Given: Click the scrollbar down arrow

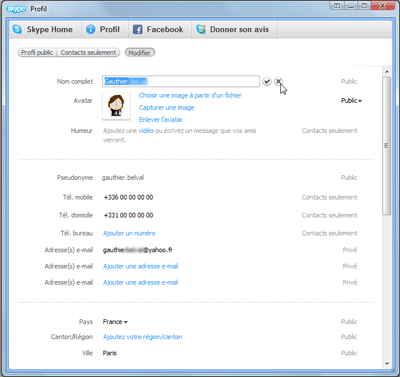Looking at the screenshot, I should (387, 363).
